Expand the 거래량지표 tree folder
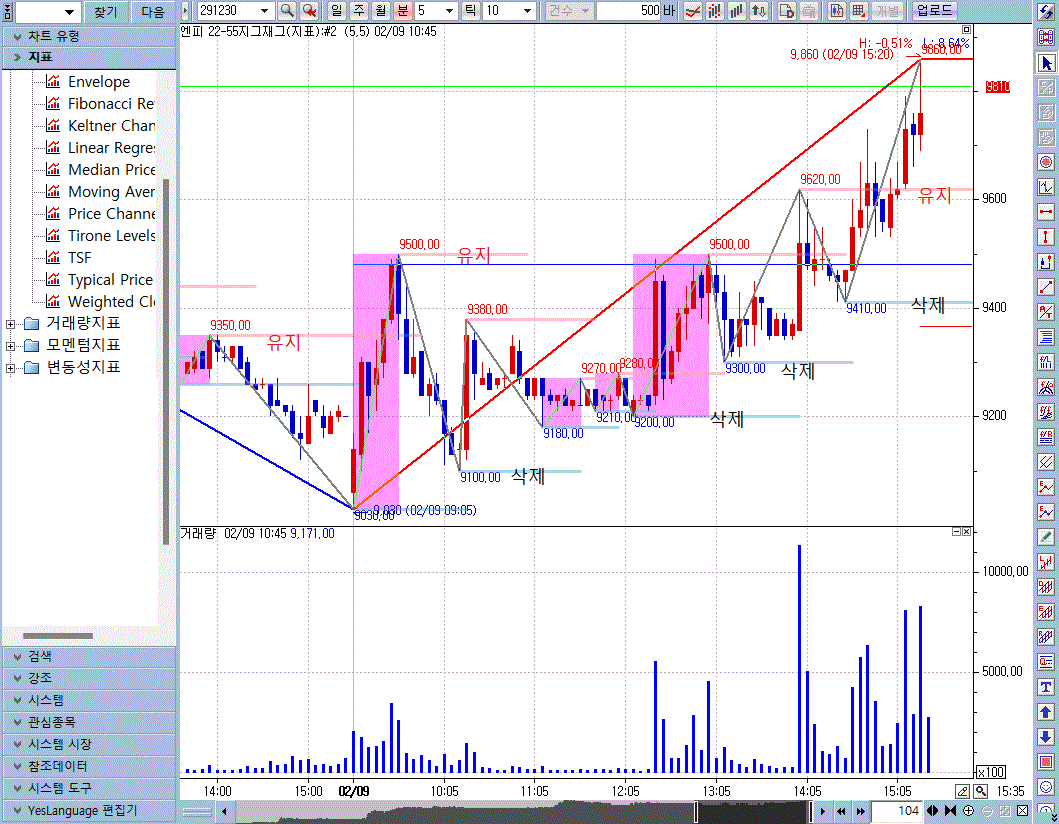 click(12, 324)
